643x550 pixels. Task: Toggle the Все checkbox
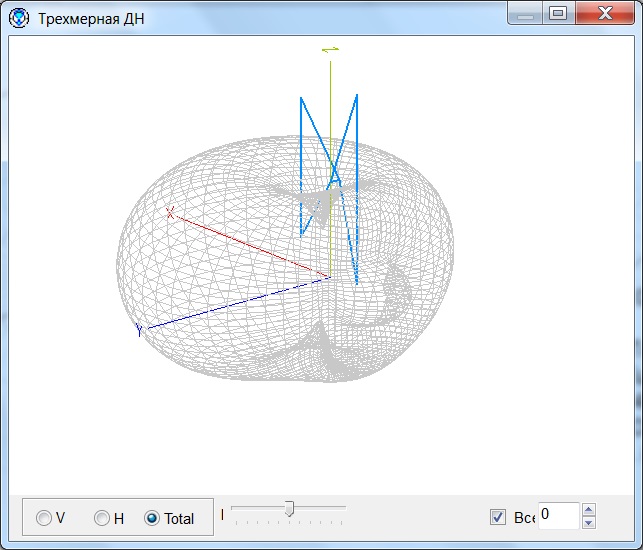pyautogui.click(x=498, y=517)
